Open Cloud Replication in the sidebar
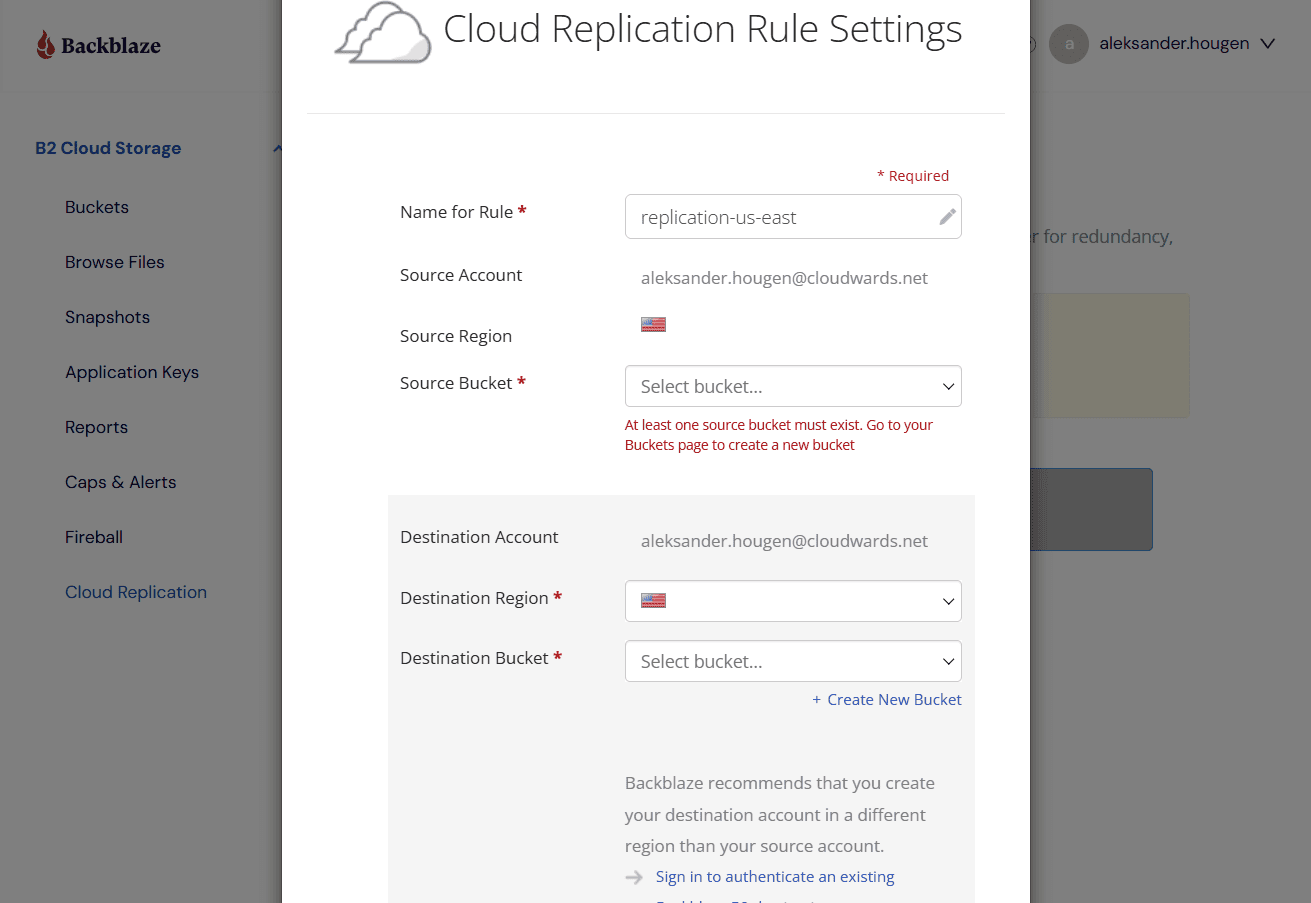 pos(136,592)
